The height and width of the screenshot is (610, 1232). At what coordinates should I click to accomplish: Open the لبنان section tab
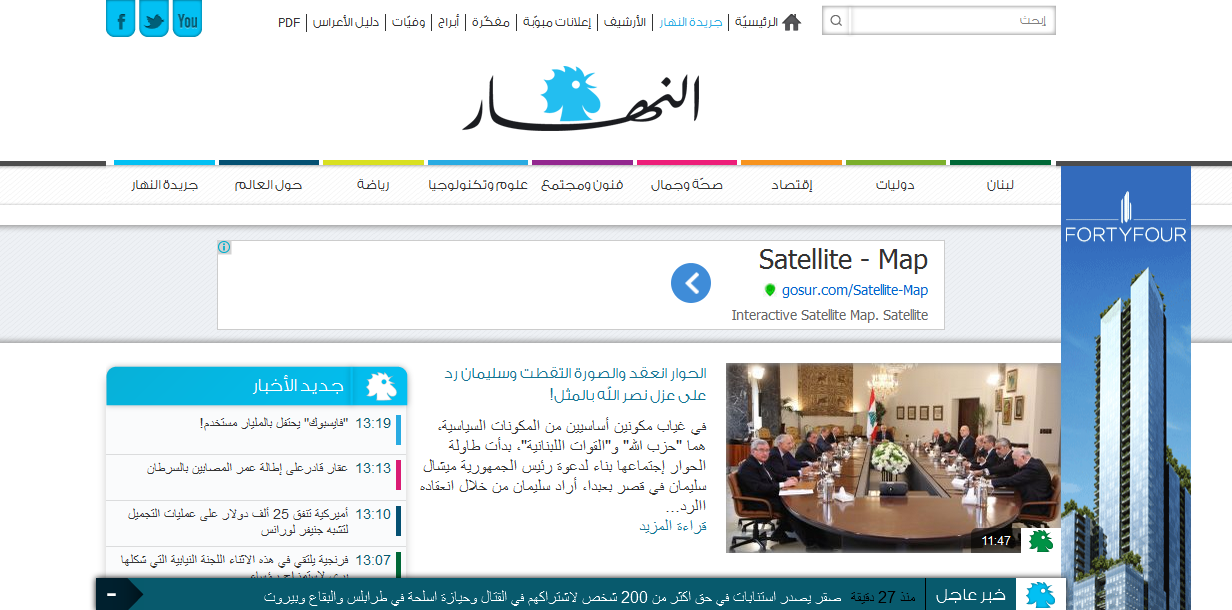tap(999, 185)
